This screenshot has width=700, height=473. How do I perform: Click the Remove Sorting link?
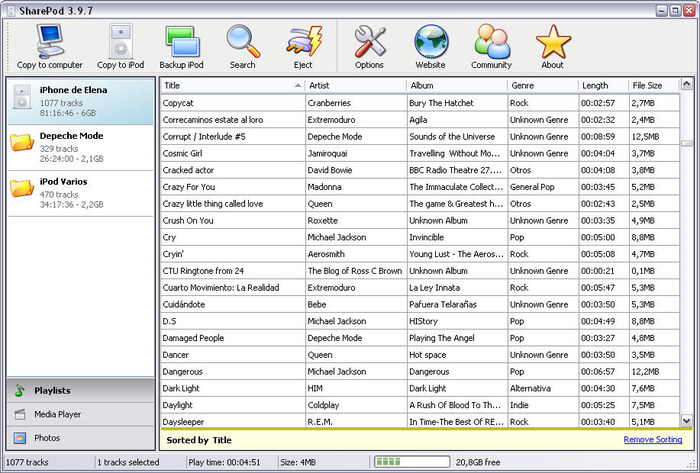[x=653, y=440]
